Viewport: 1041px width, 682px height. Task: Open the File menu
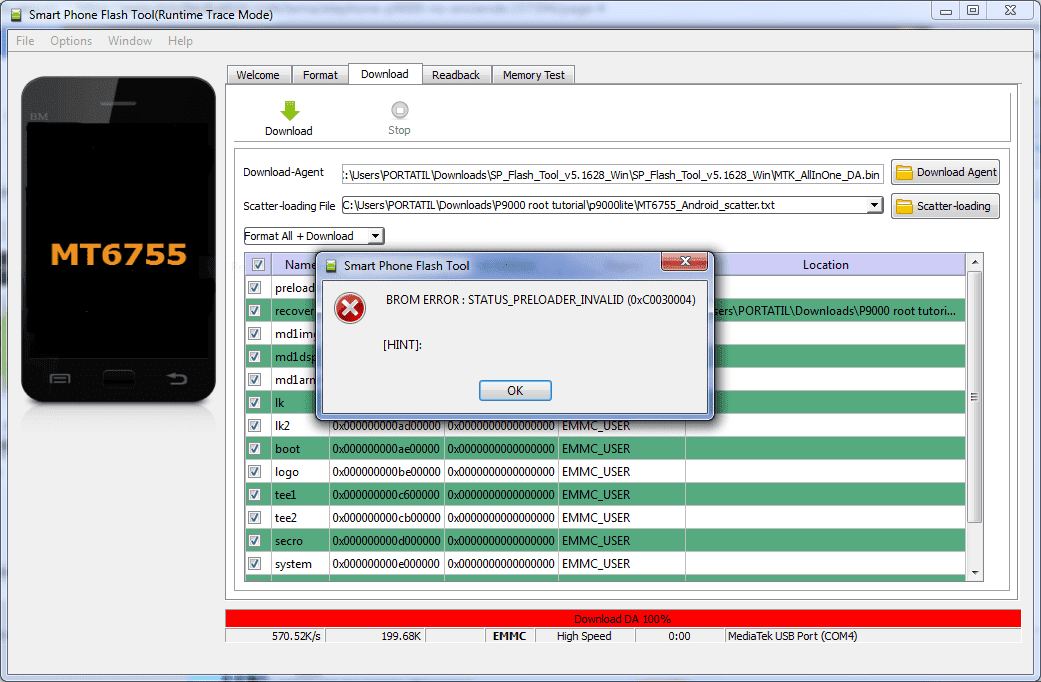point(25,41)
